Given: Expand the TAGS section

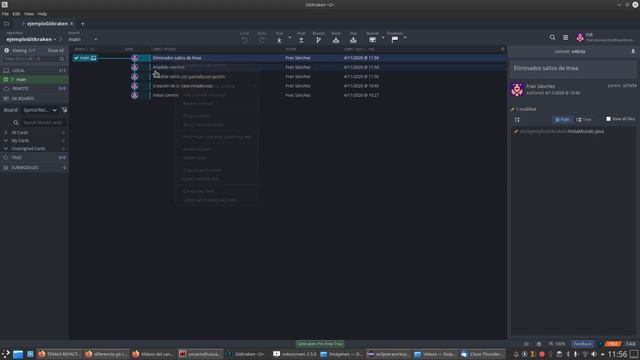Looking at the screenshot, I should tap(34, 157).
